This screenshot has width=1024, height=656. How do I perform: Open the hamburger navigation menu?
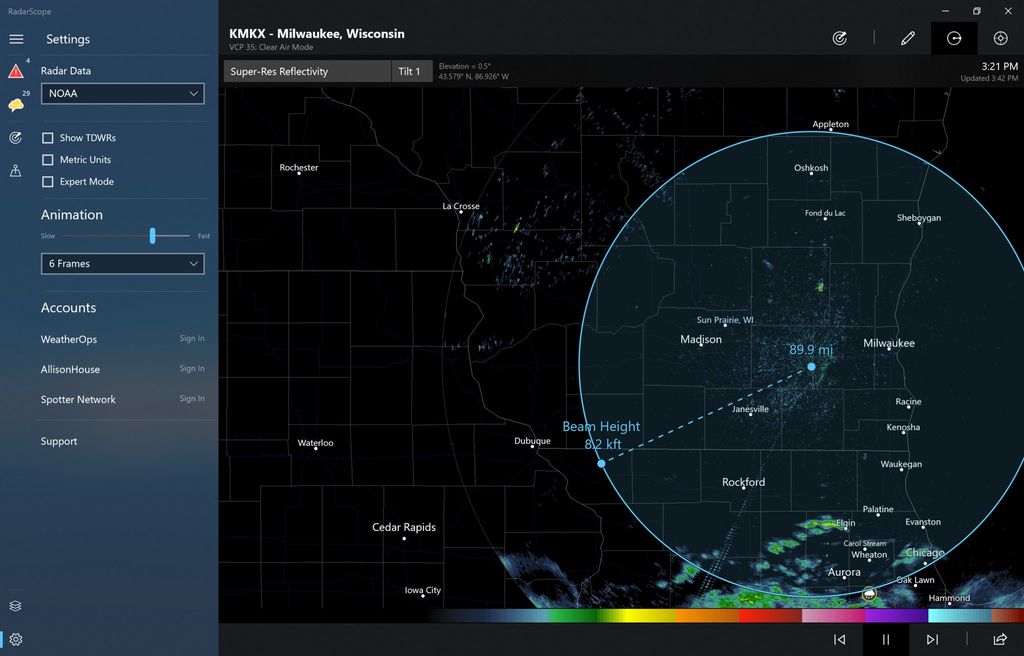point(16,40)
